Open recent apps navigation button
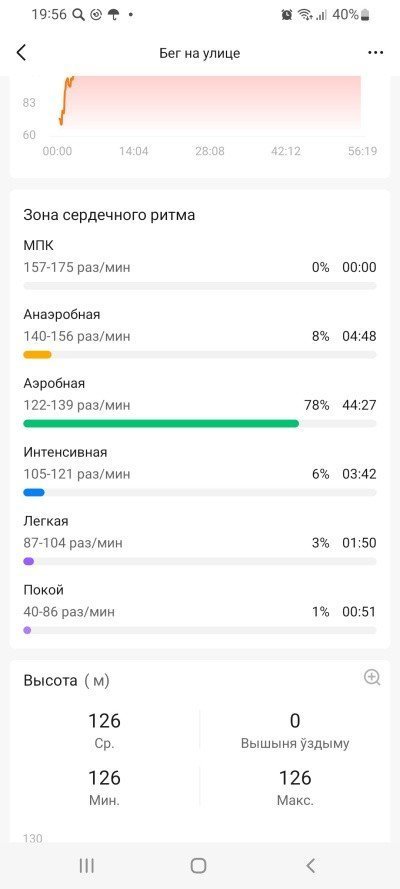This screenshot has width=400, height=889. [87, 865]
